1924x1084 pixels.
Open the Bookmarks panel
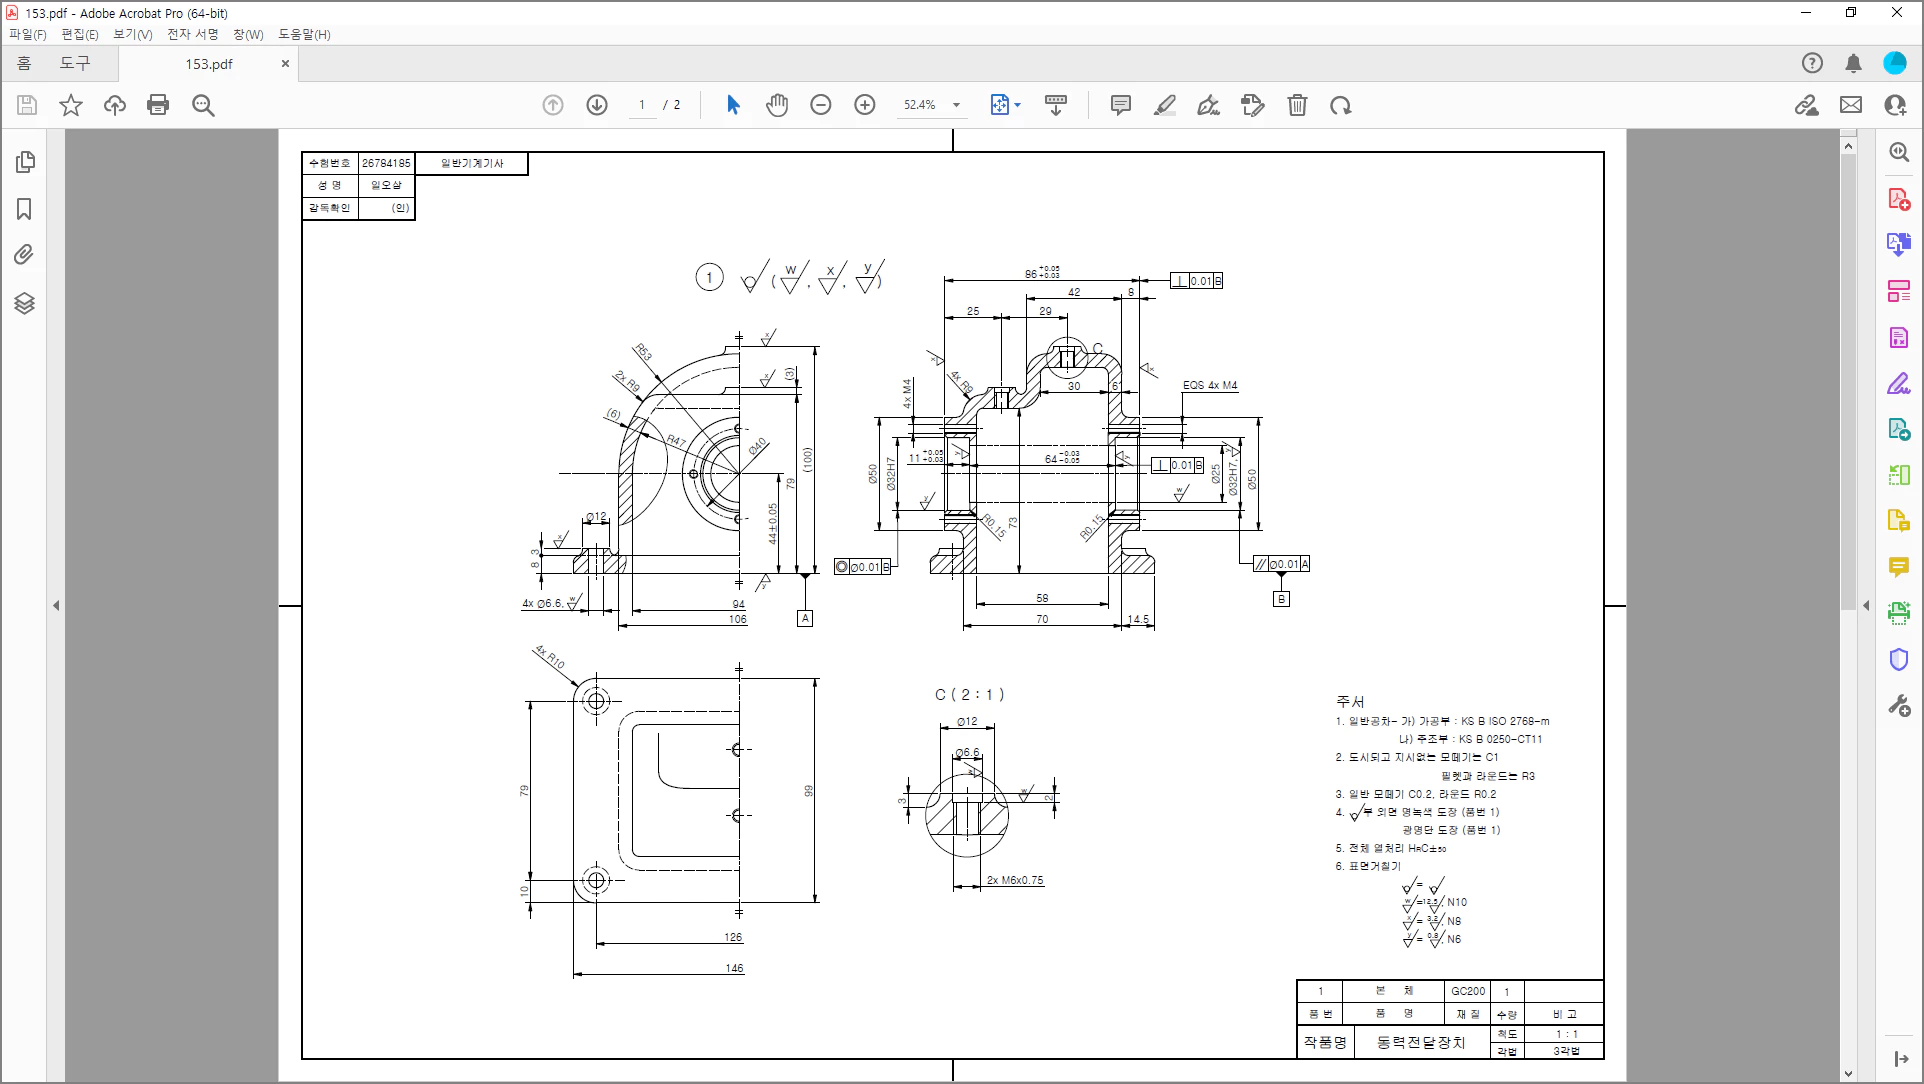pyautogui.click(x=25, y=209)
